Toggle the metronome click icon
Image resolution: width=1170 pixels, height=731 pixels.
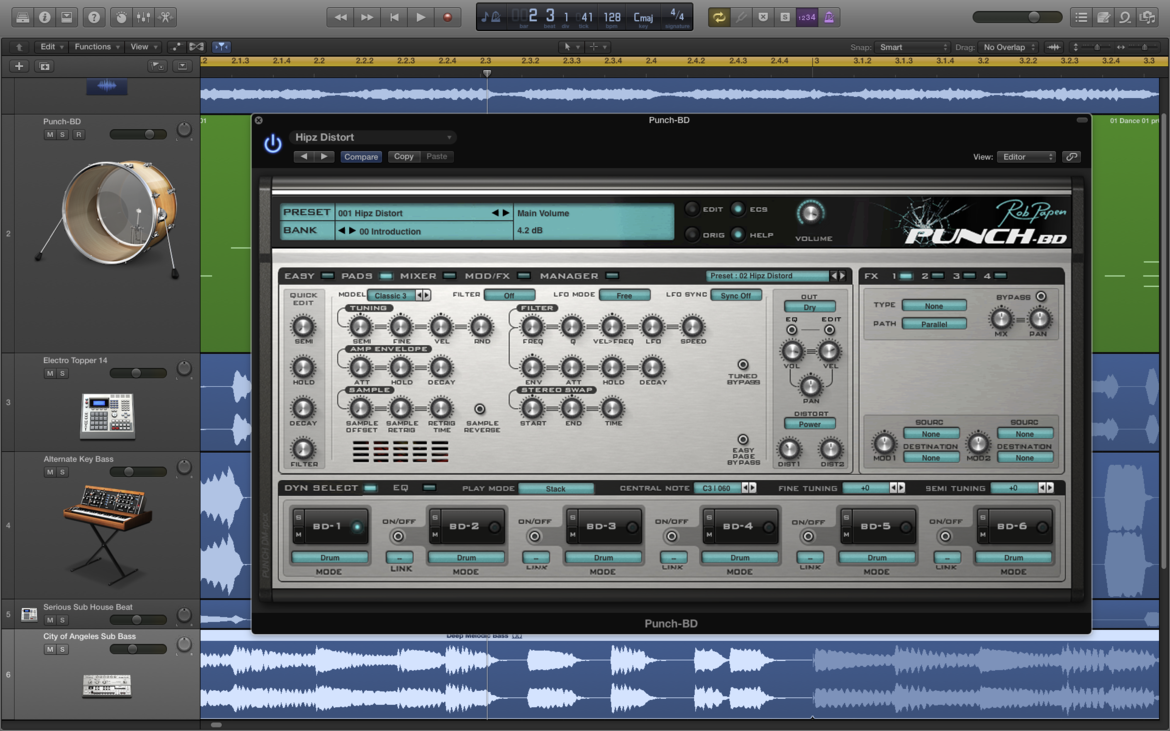(x=829, y=16)
